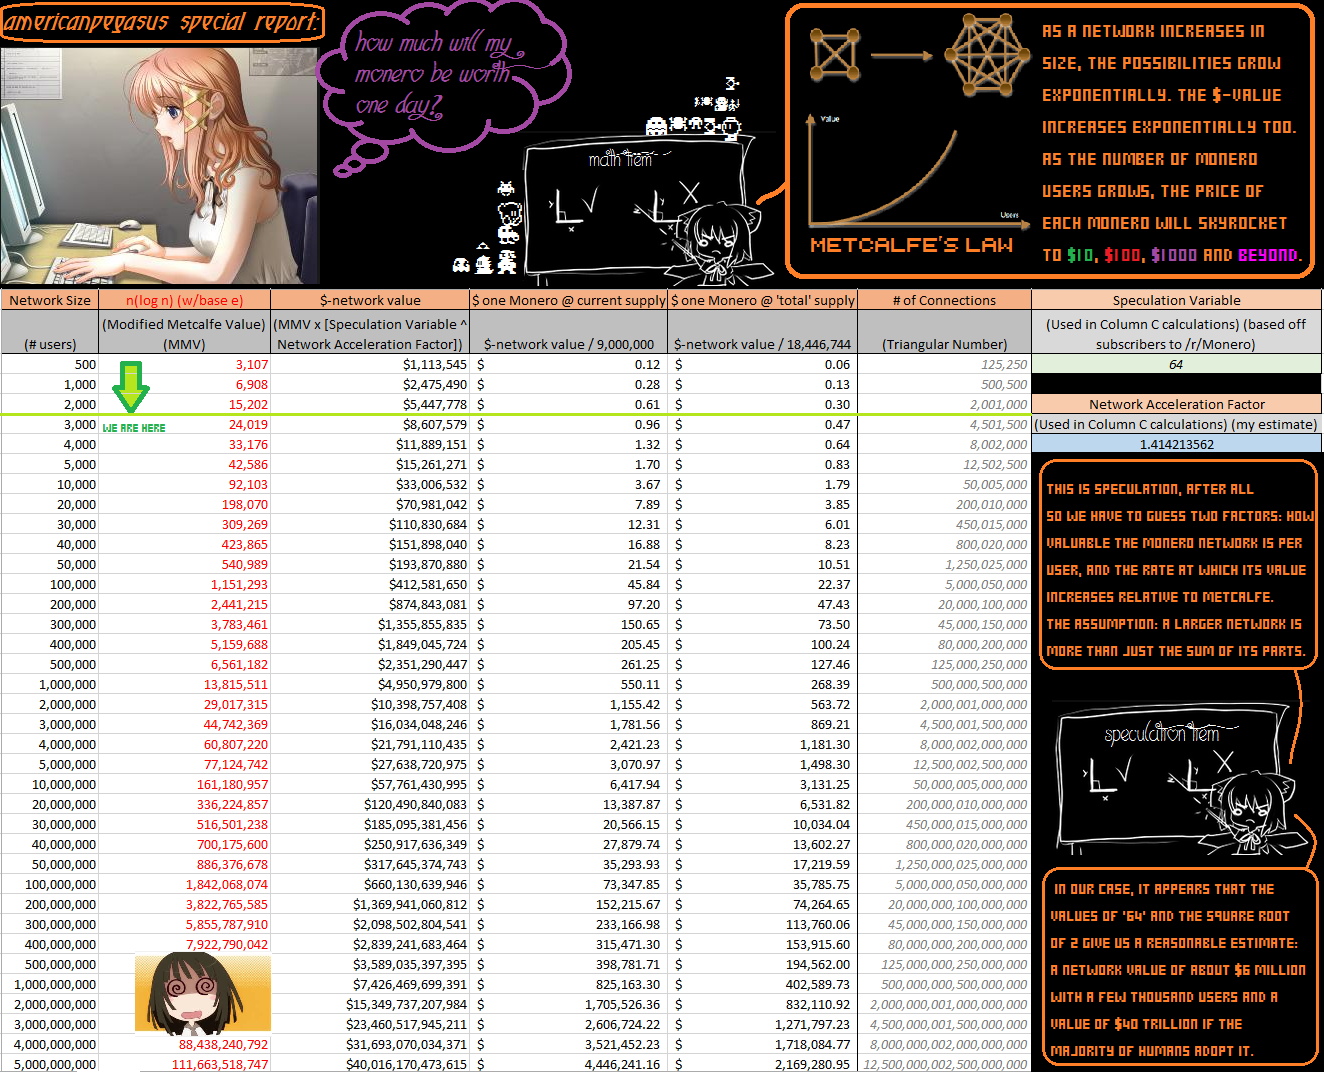Select the acceleration factor cell '1.414213562'
The image size is (1324, 1072).
pos(1176,444)
